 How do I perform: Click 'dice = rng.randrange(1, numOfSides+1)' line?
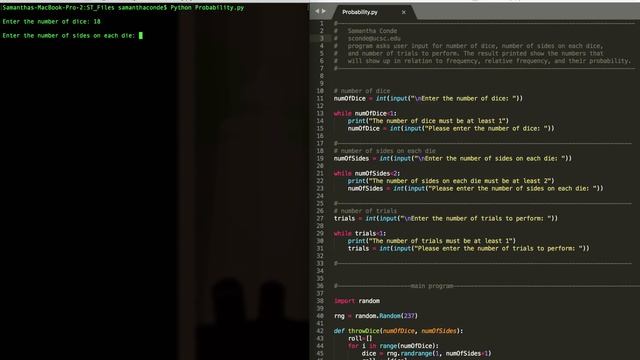427,353
